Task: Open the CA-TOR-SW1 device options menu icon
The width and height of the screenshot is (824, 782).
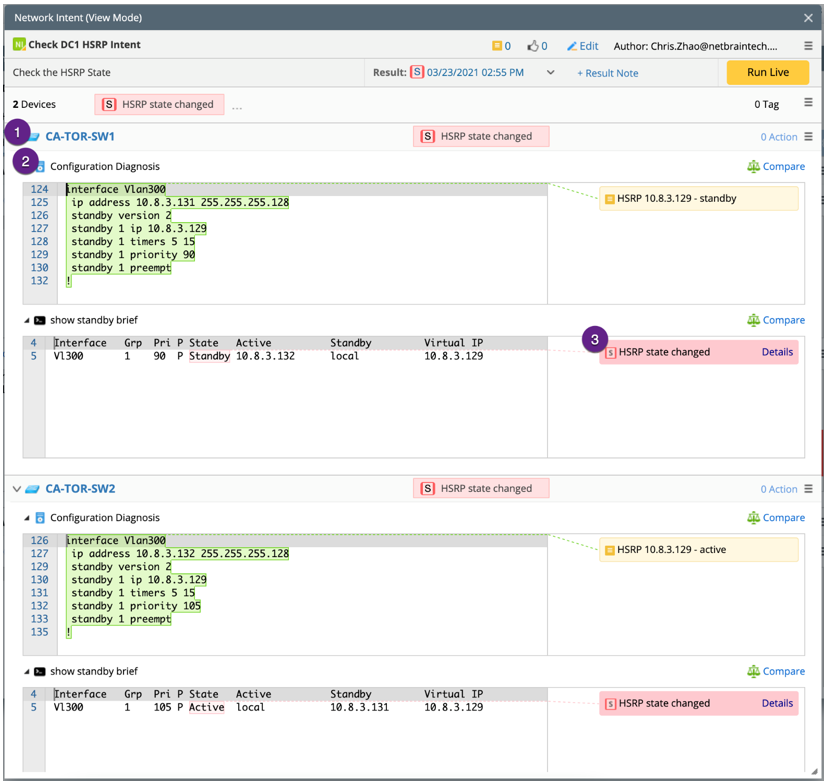Action: pyautogui.click(x=809, y=137)
